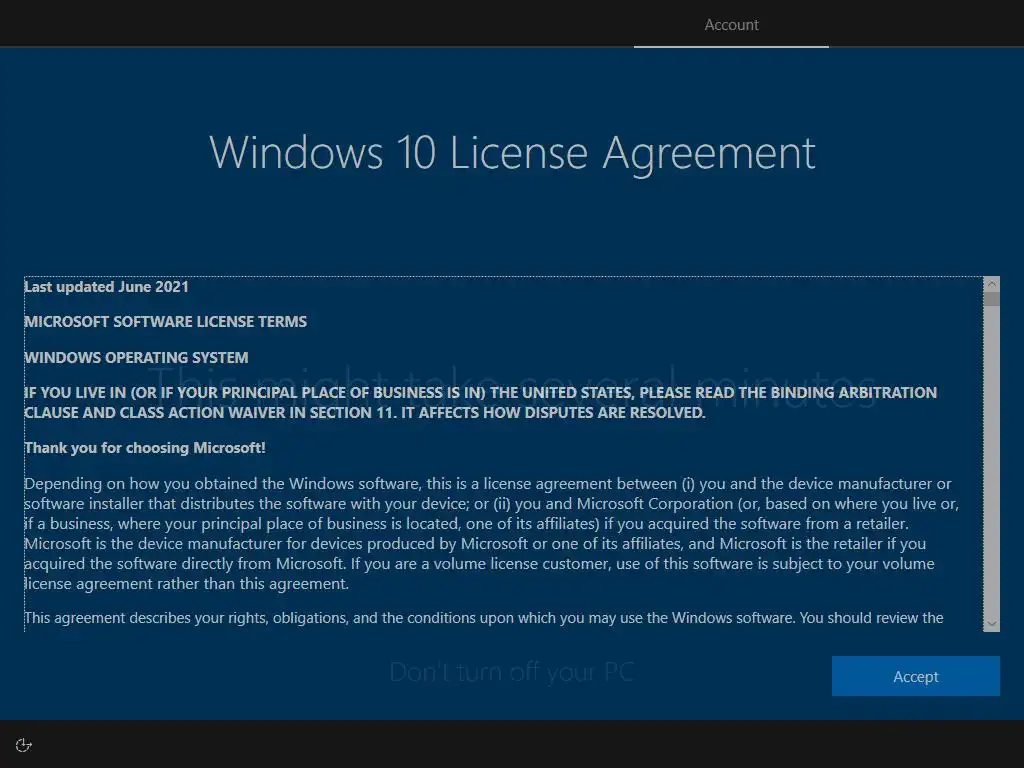
Task: Click the binding arbitration clause notice
Action: click(x=481, y=402)
